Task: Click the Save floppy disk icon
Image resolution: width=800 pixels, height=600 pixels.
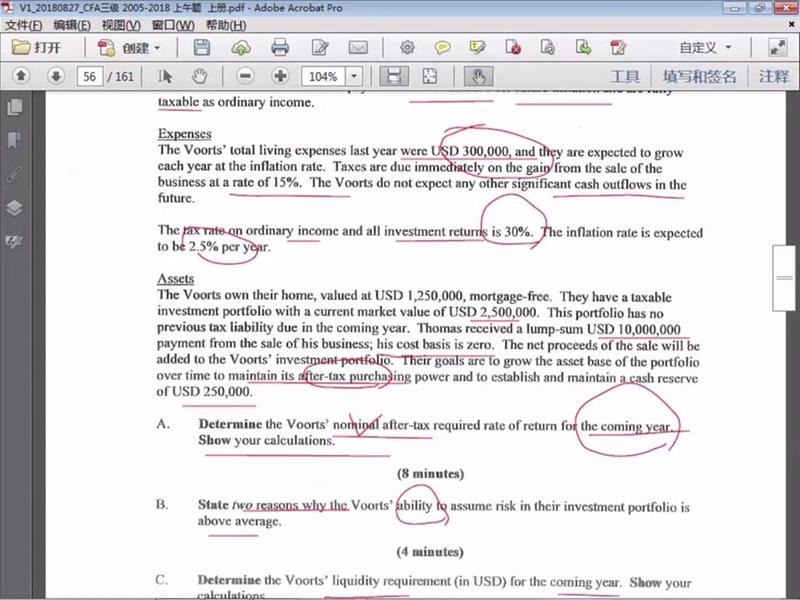Action: [202, 47]
